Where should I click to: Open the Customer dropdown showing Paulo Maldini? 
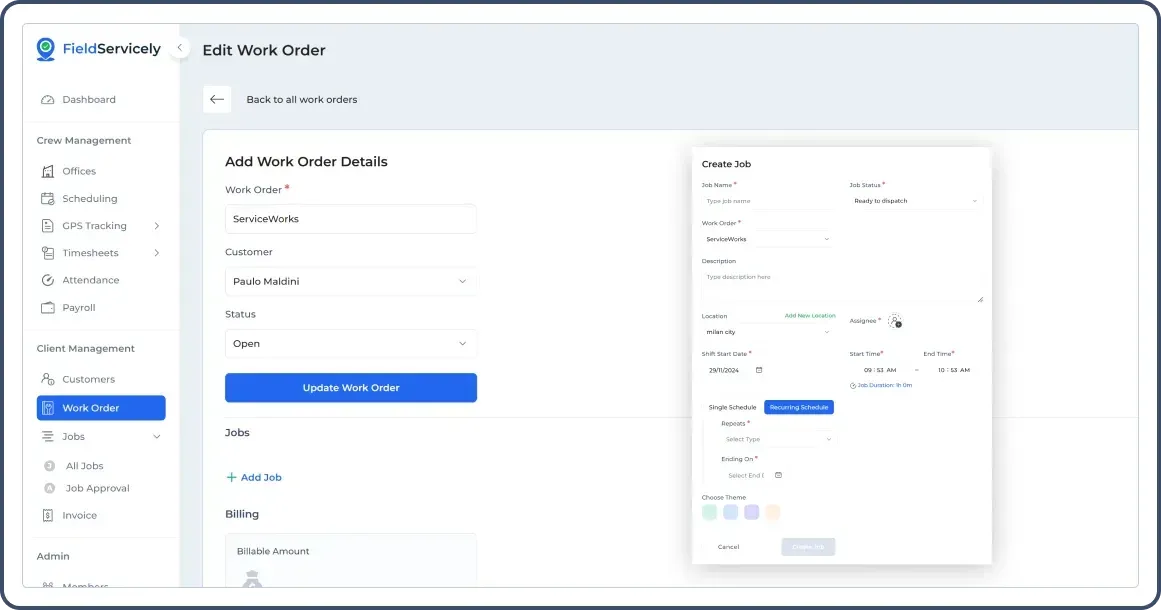tap(351, 280)
